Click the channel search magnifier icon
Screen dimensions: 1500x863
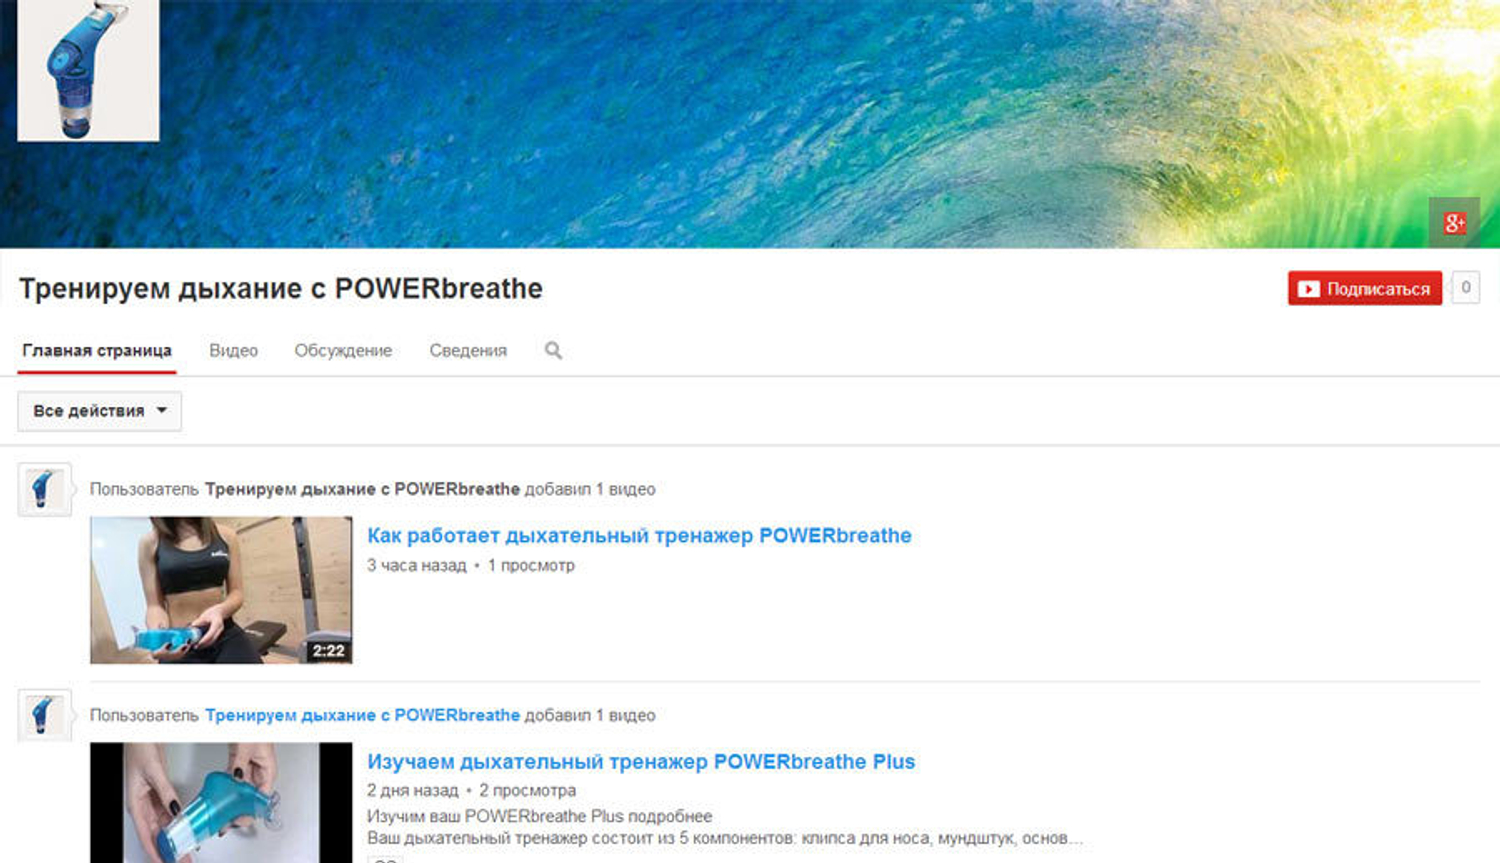coord(553,351)
